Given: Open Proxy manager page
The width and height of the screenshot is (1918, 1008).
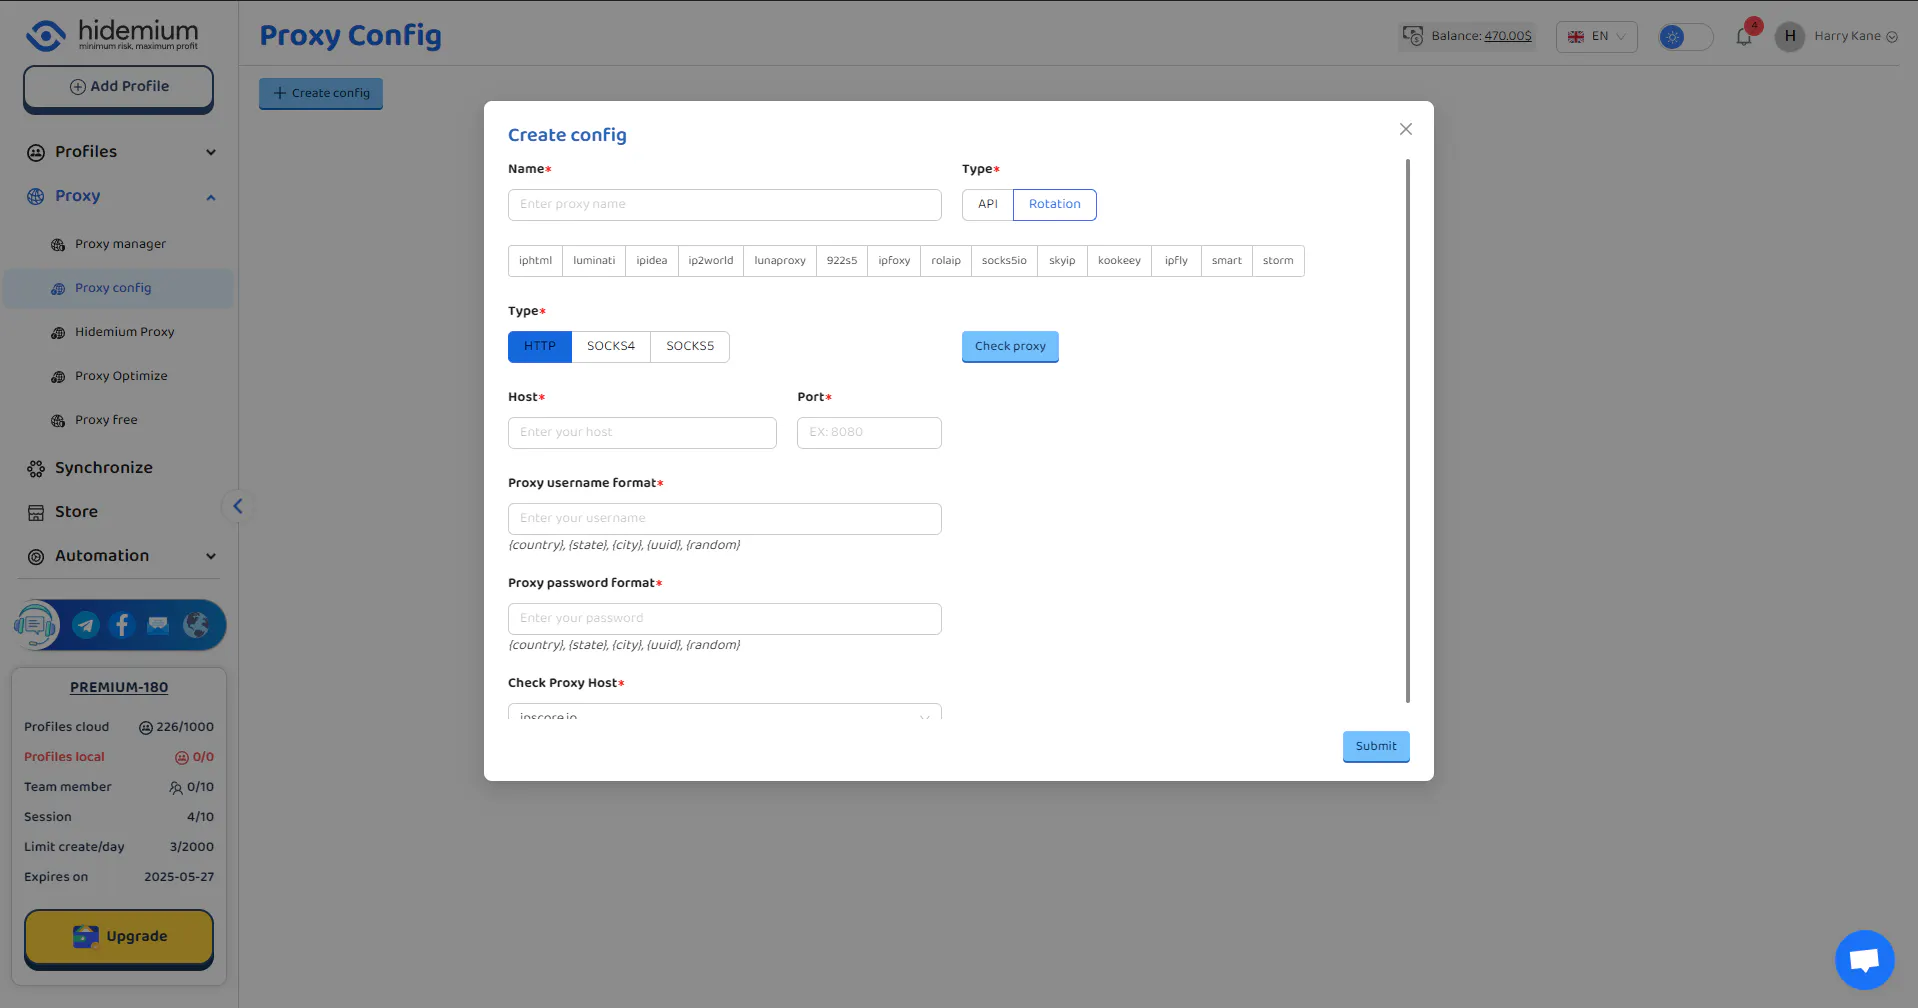Looking at the screenshot, I should pyautogui.click(x=120, y=244).
